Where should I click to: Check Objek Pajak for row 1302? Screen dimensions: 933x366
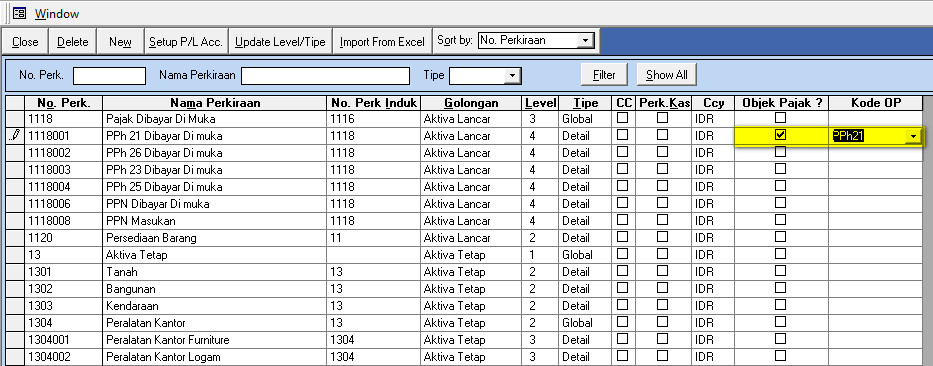pos(781,288)
